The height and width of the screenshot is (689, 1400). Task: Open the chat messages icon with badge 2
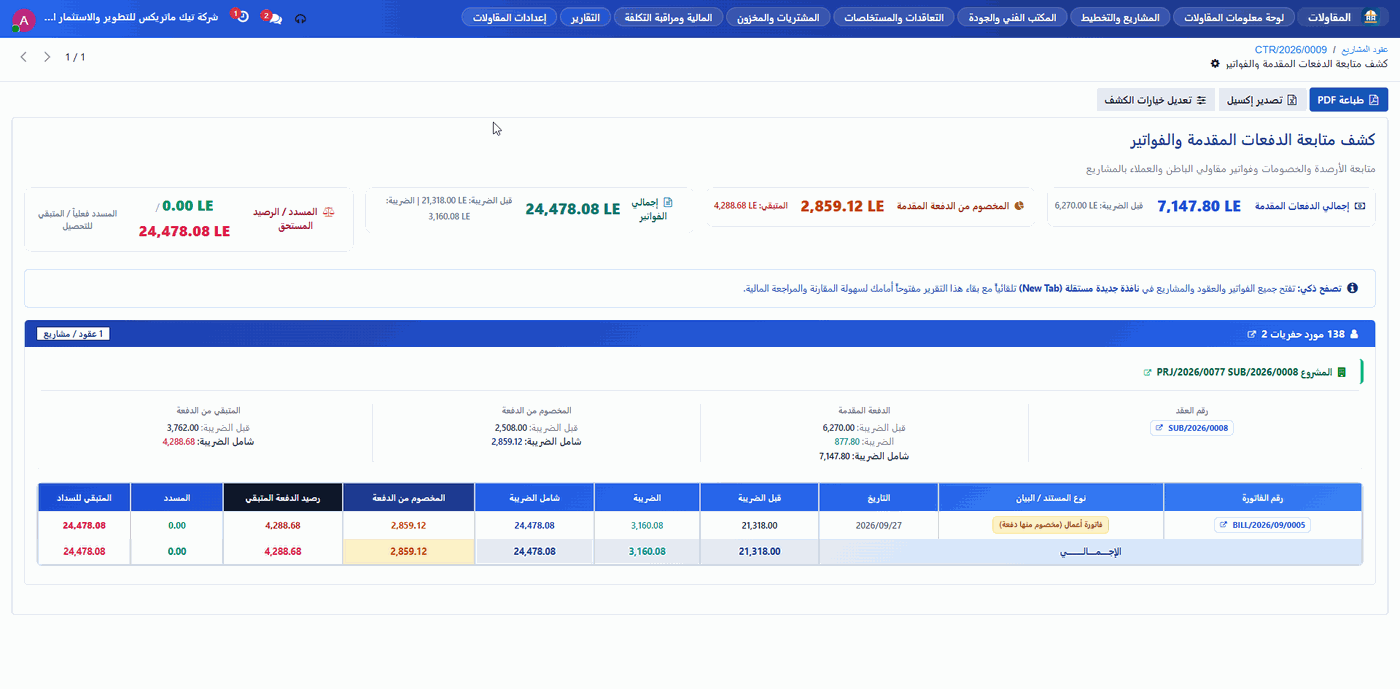272,18
